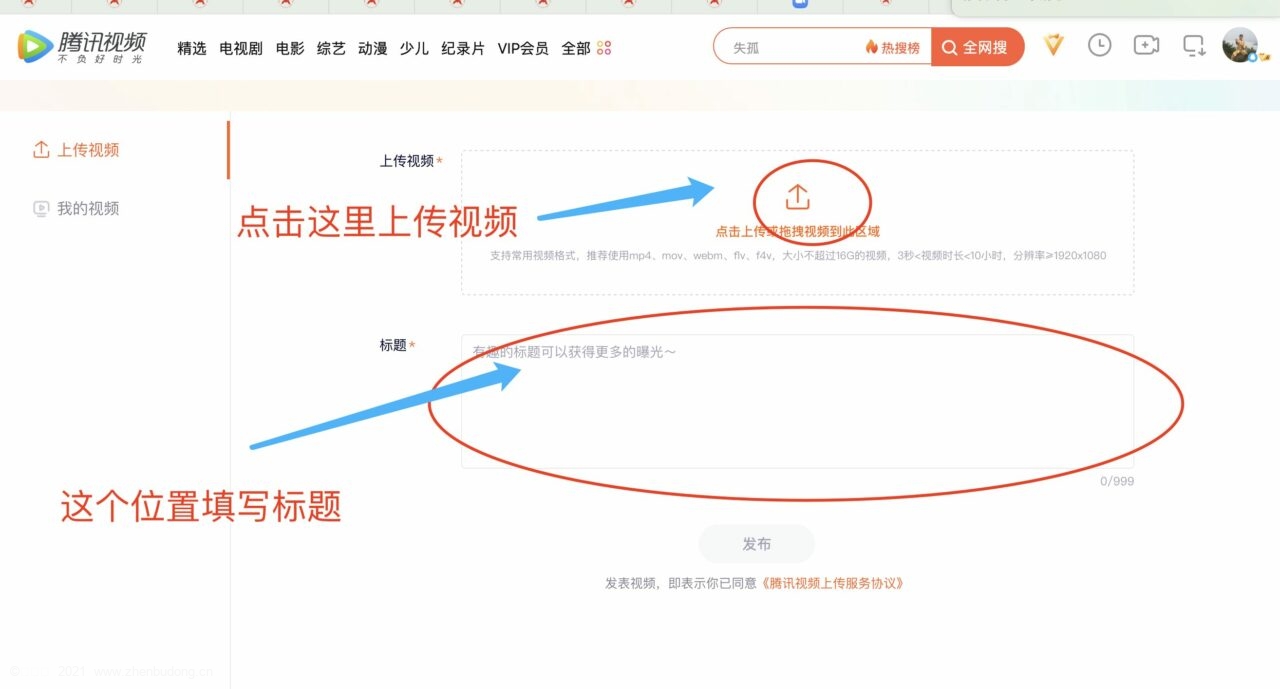
Task: Open watch history clock icon
Action: (x=1099, y=45)
